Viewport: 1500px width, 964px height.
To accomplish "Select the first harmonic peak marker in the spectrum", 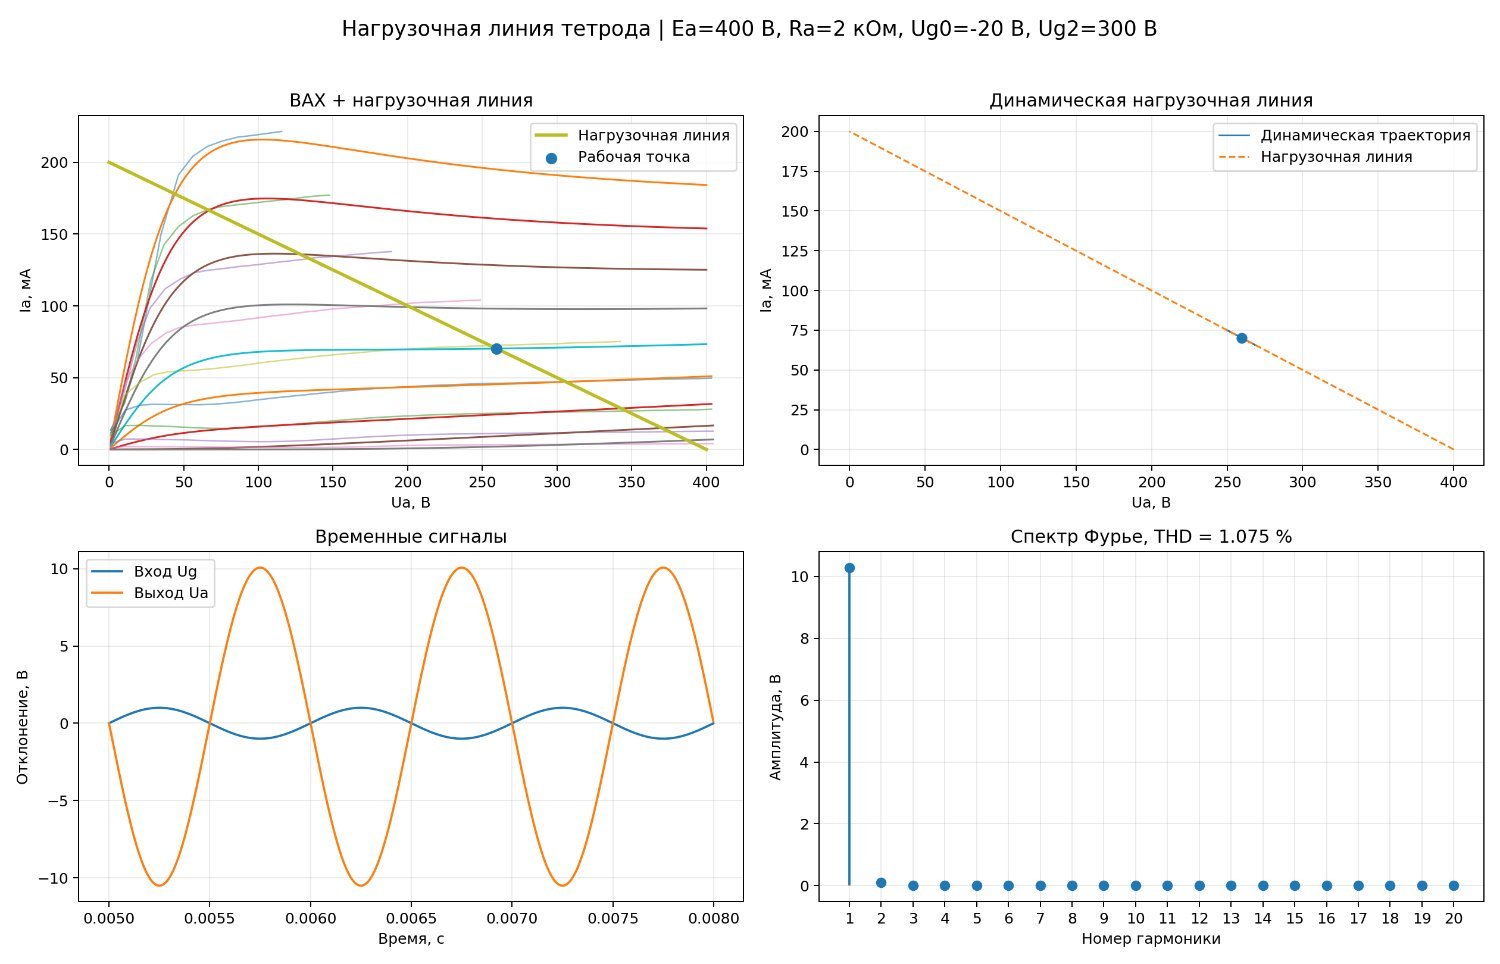I will (849, 568).
